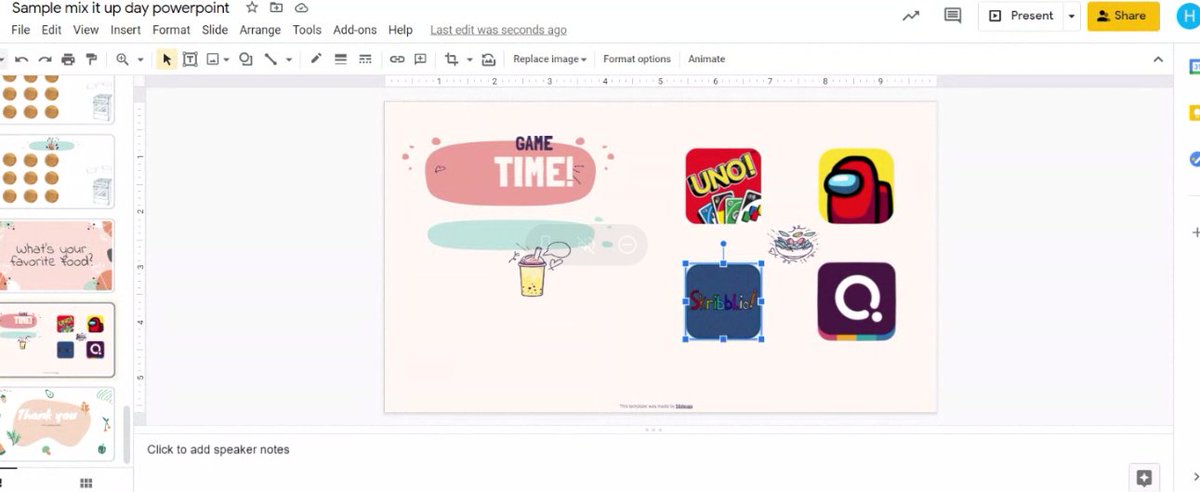Click the Move to folder icon
This screenshot has height=492, width=1200.
click(277, 8)
